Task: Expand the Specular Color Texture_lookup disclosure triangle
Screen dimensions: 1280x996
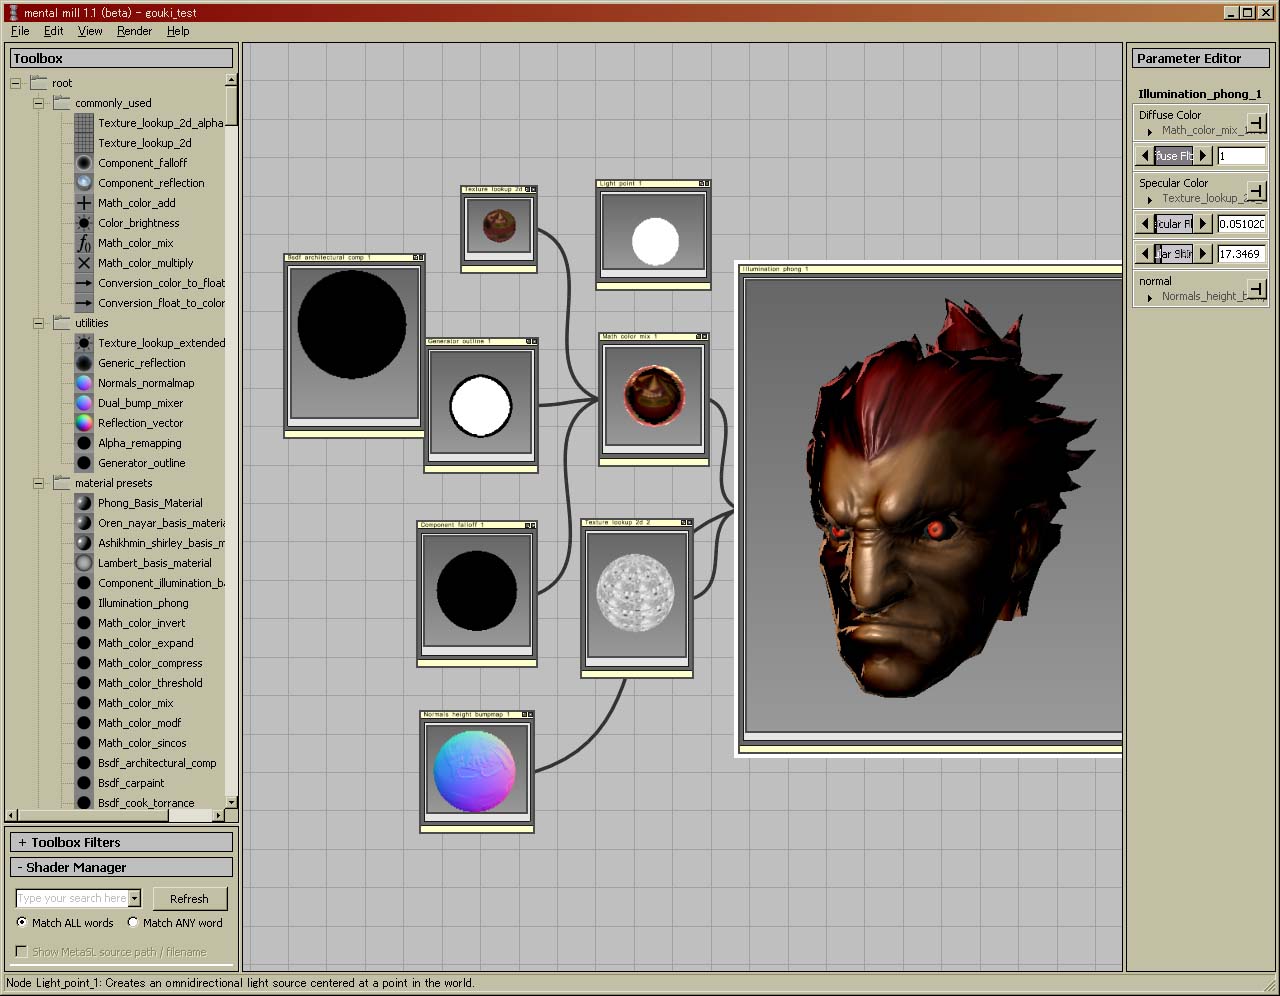Action: (1150, 199)
